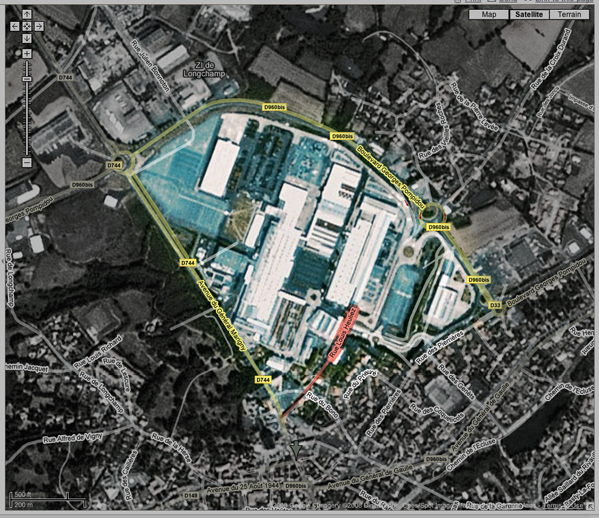Viewport: 599px width, 518px height.
Task: Click the red Rue Louis Heullez label
Action: (x=344, y=332)
